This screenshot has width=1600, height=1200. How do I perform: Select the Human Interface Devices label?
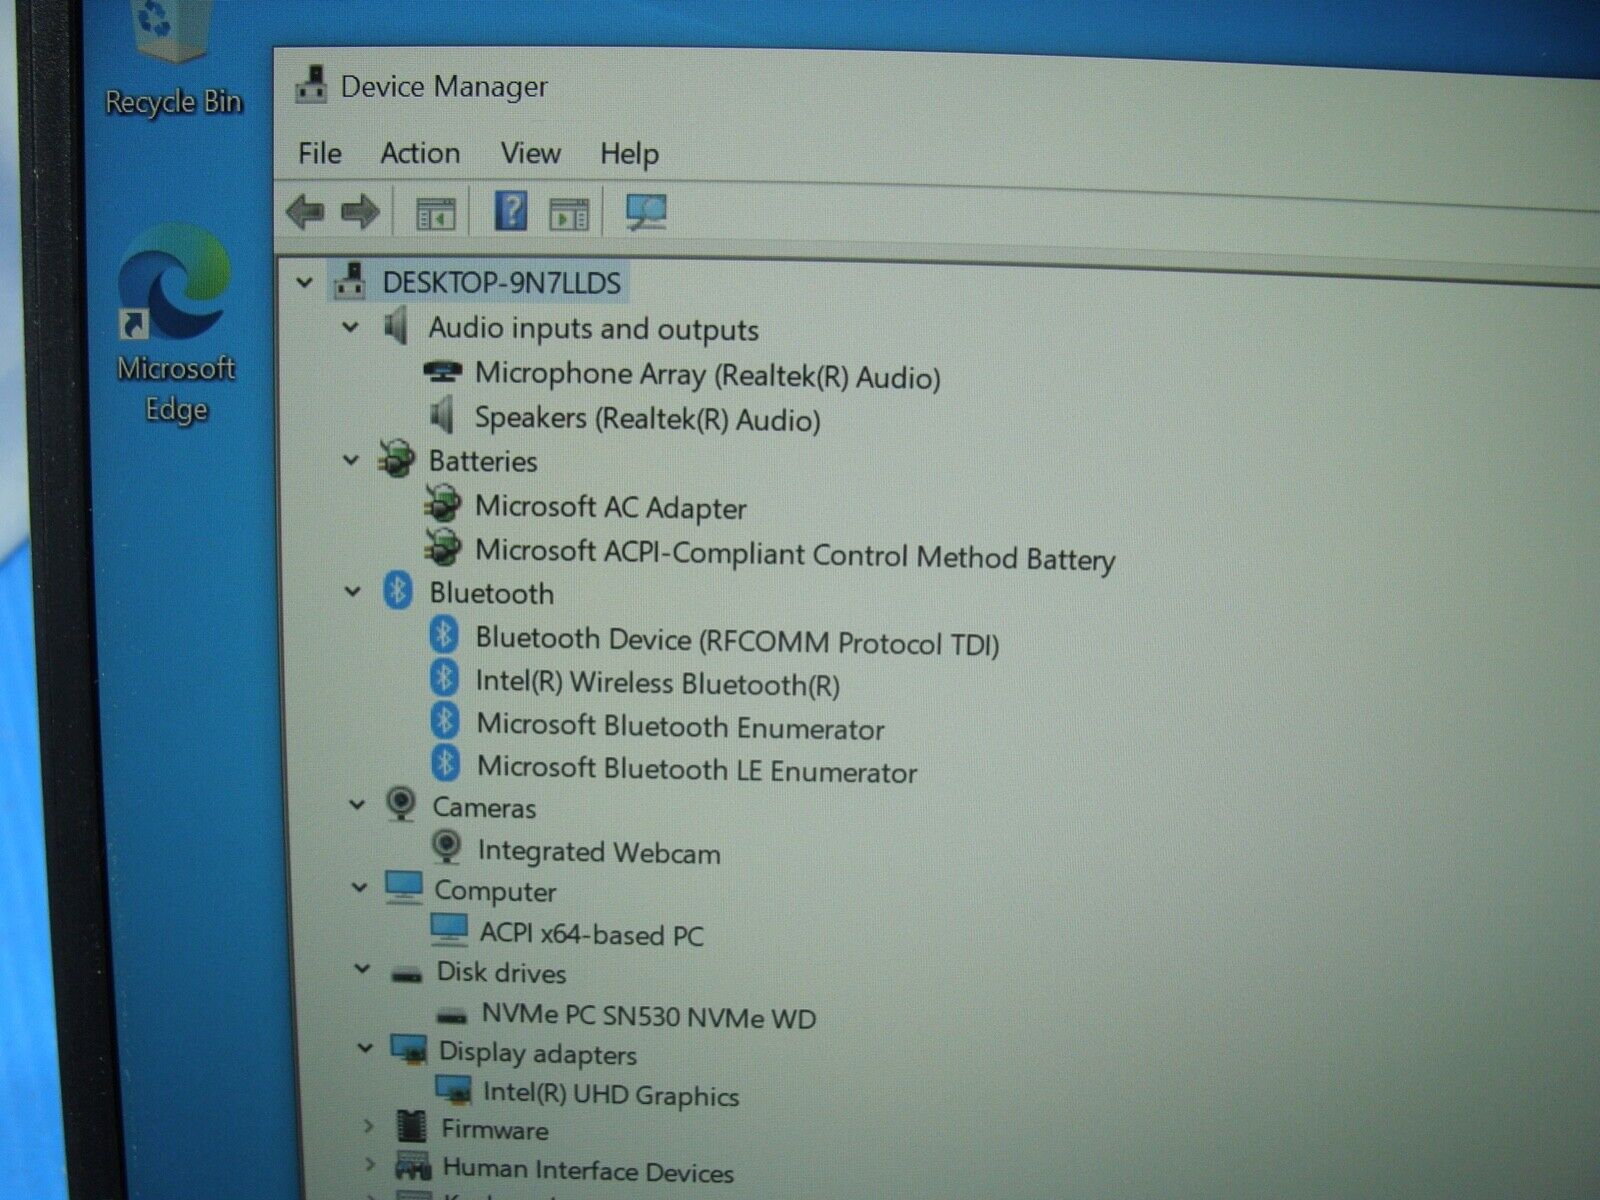pyautogui.click(x=588, y=1169)
